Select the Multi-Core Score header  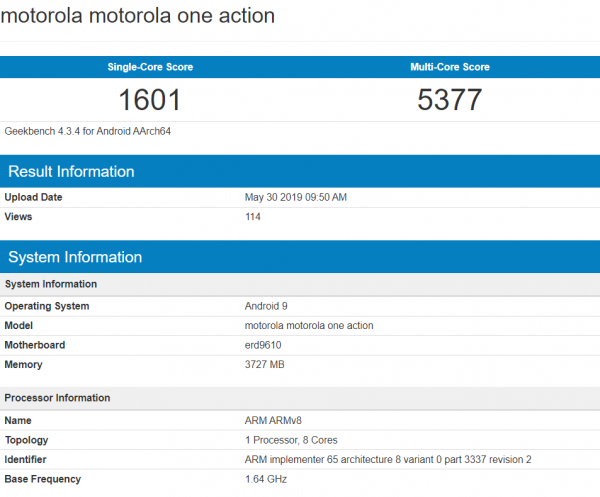450,67
